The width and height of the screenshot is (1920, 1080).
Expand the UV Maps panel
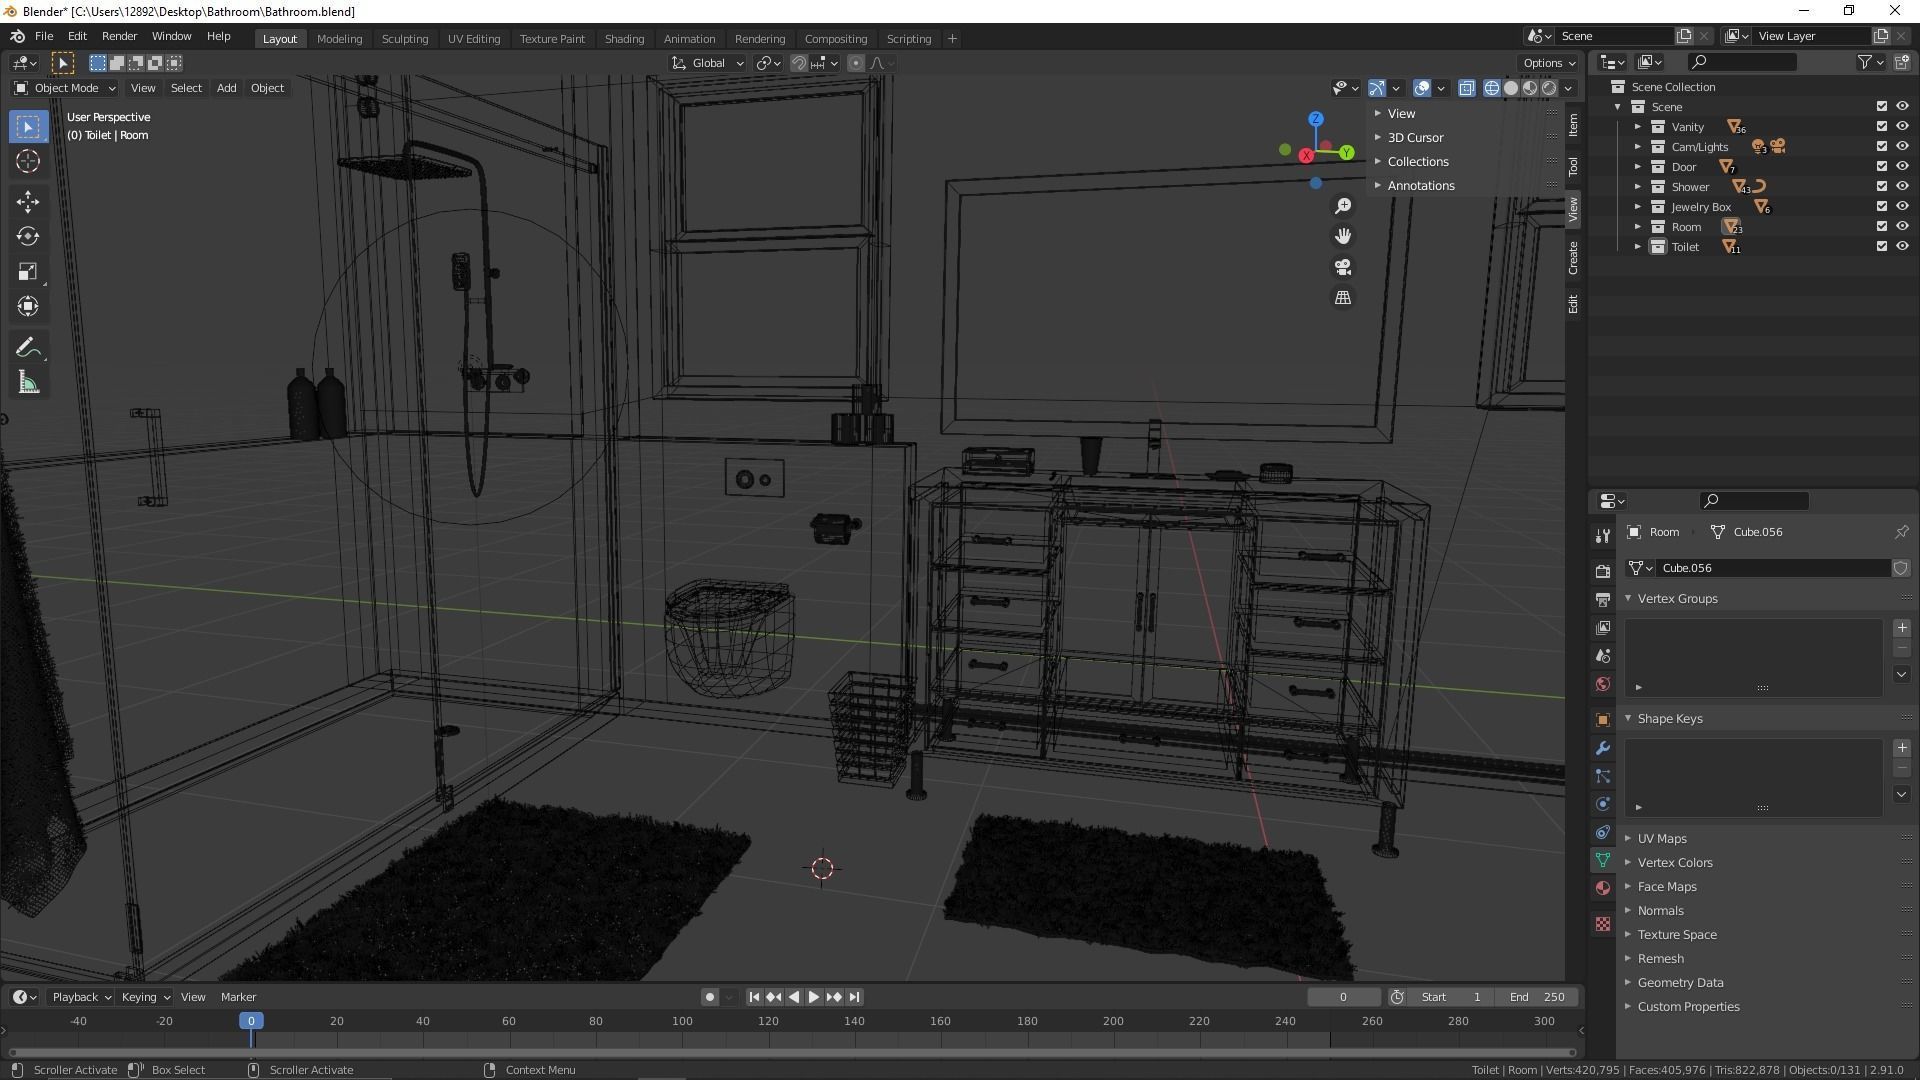coord(1661,839)
